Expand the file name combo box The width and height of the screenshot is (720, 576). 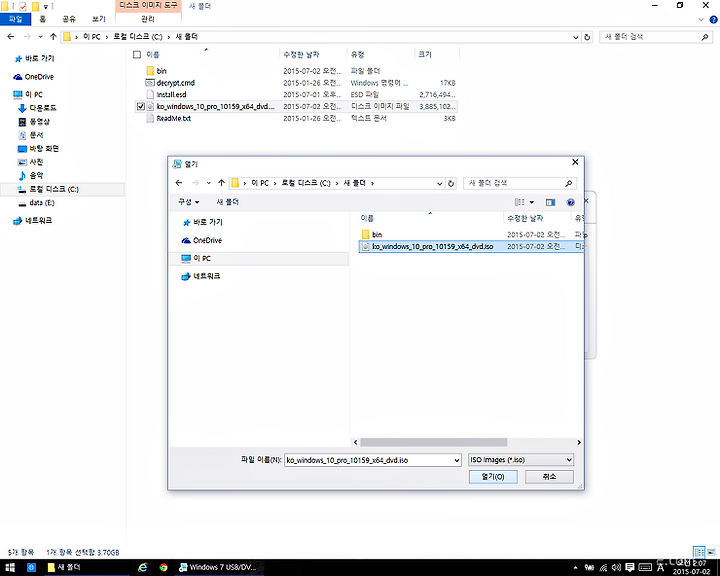tap(456, 460)
